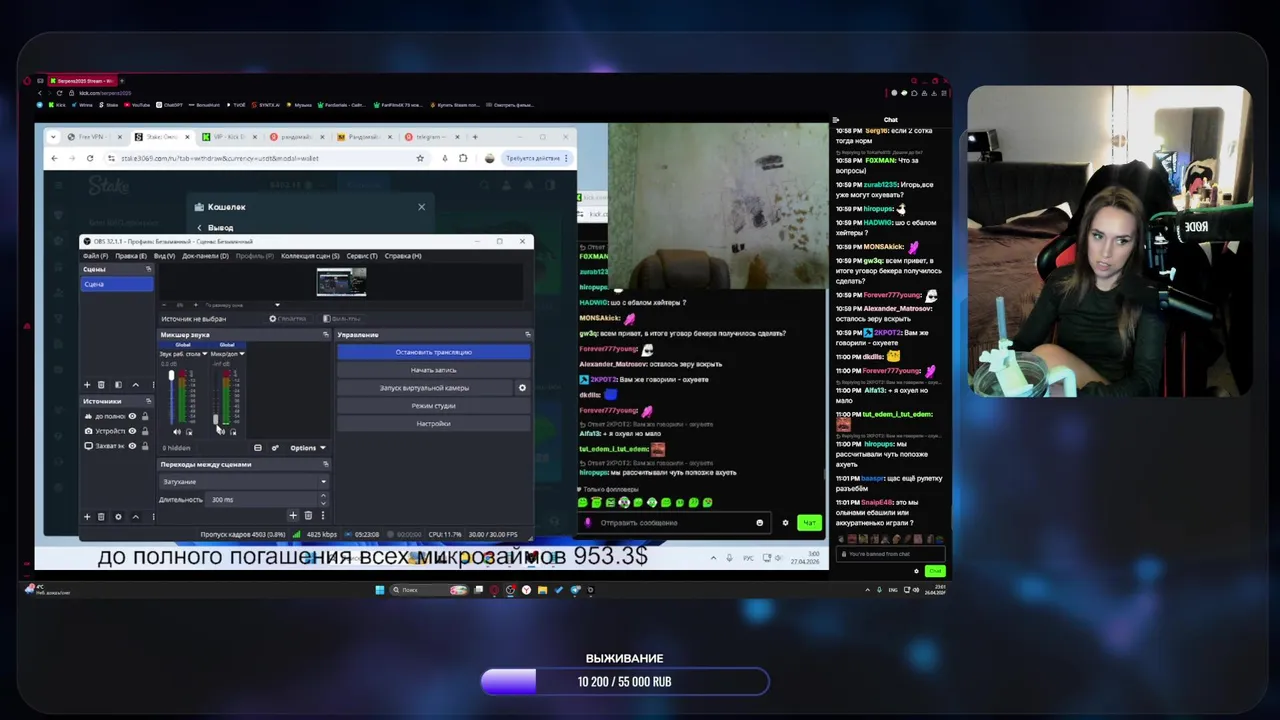Open the Правка menu in OBS

[131, 256]
